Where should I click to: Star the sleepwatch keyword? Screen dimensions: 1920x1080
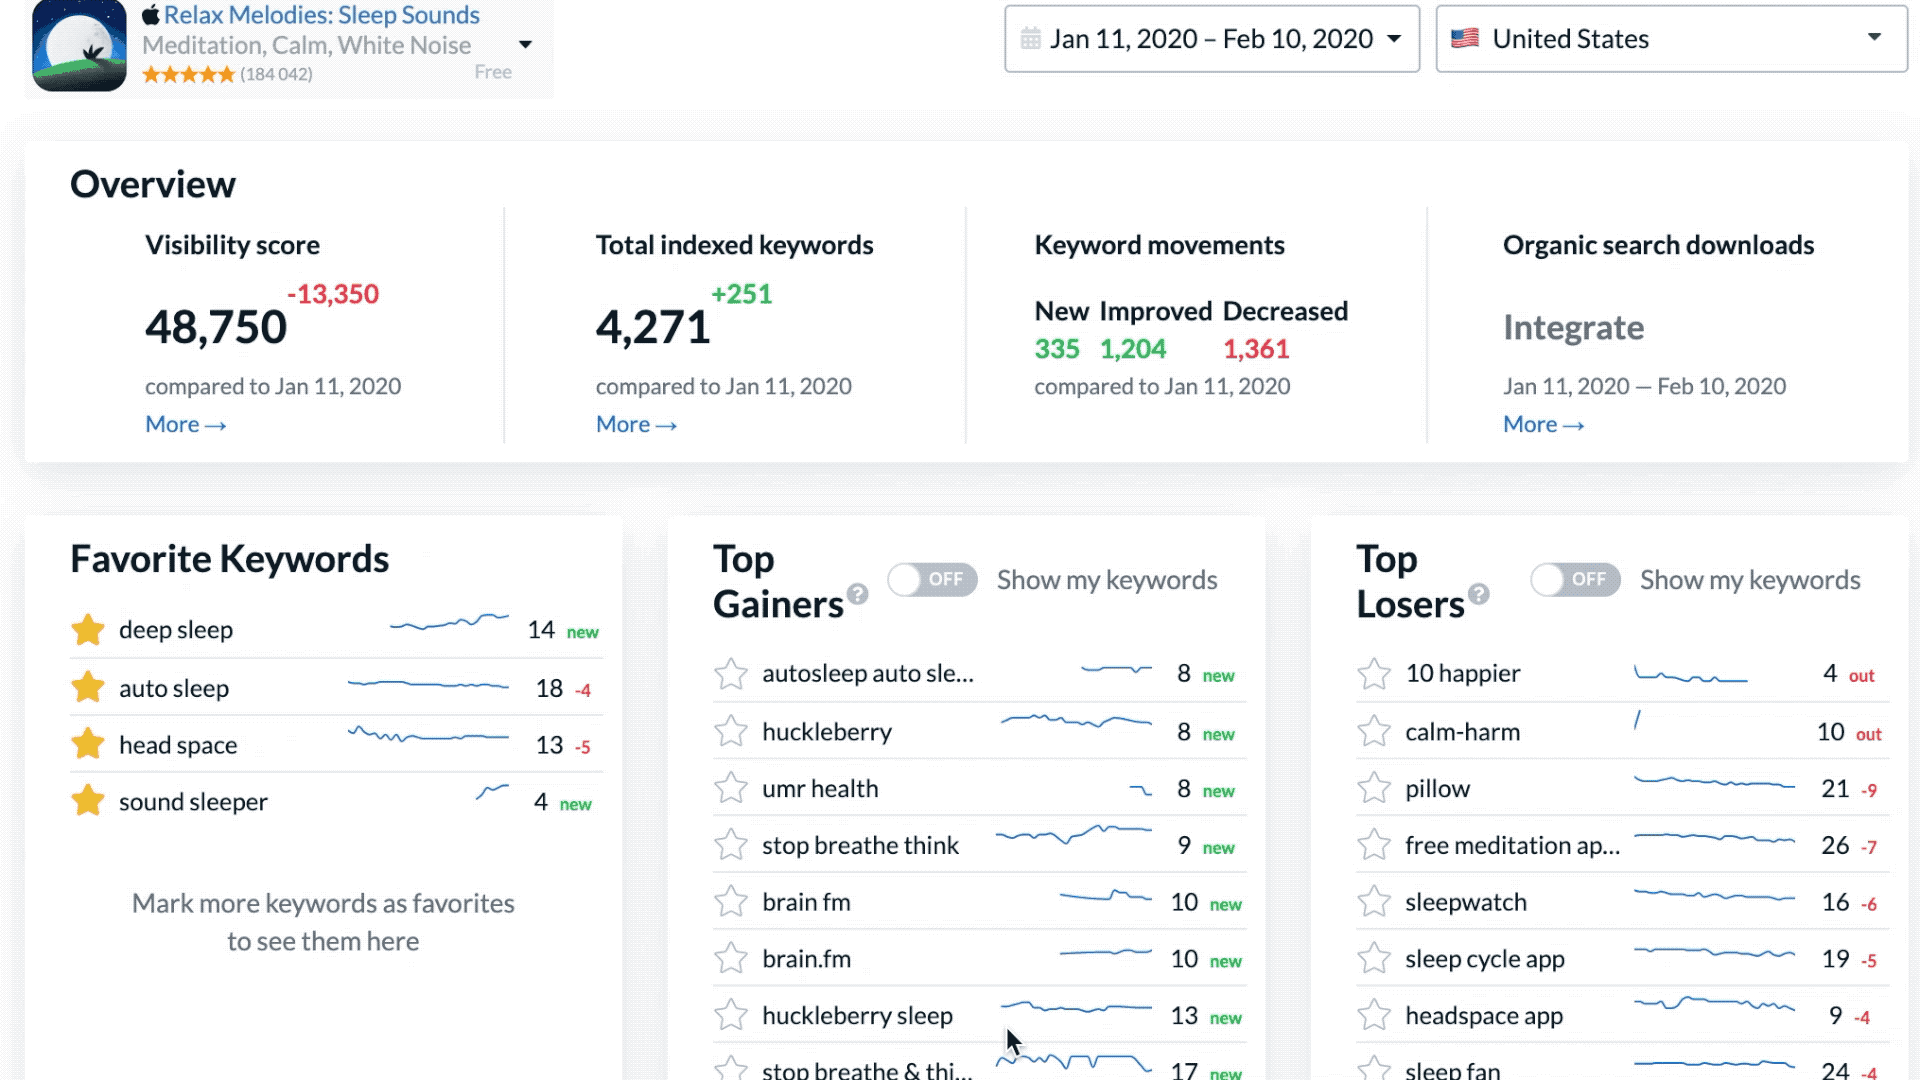[1374, 902]
